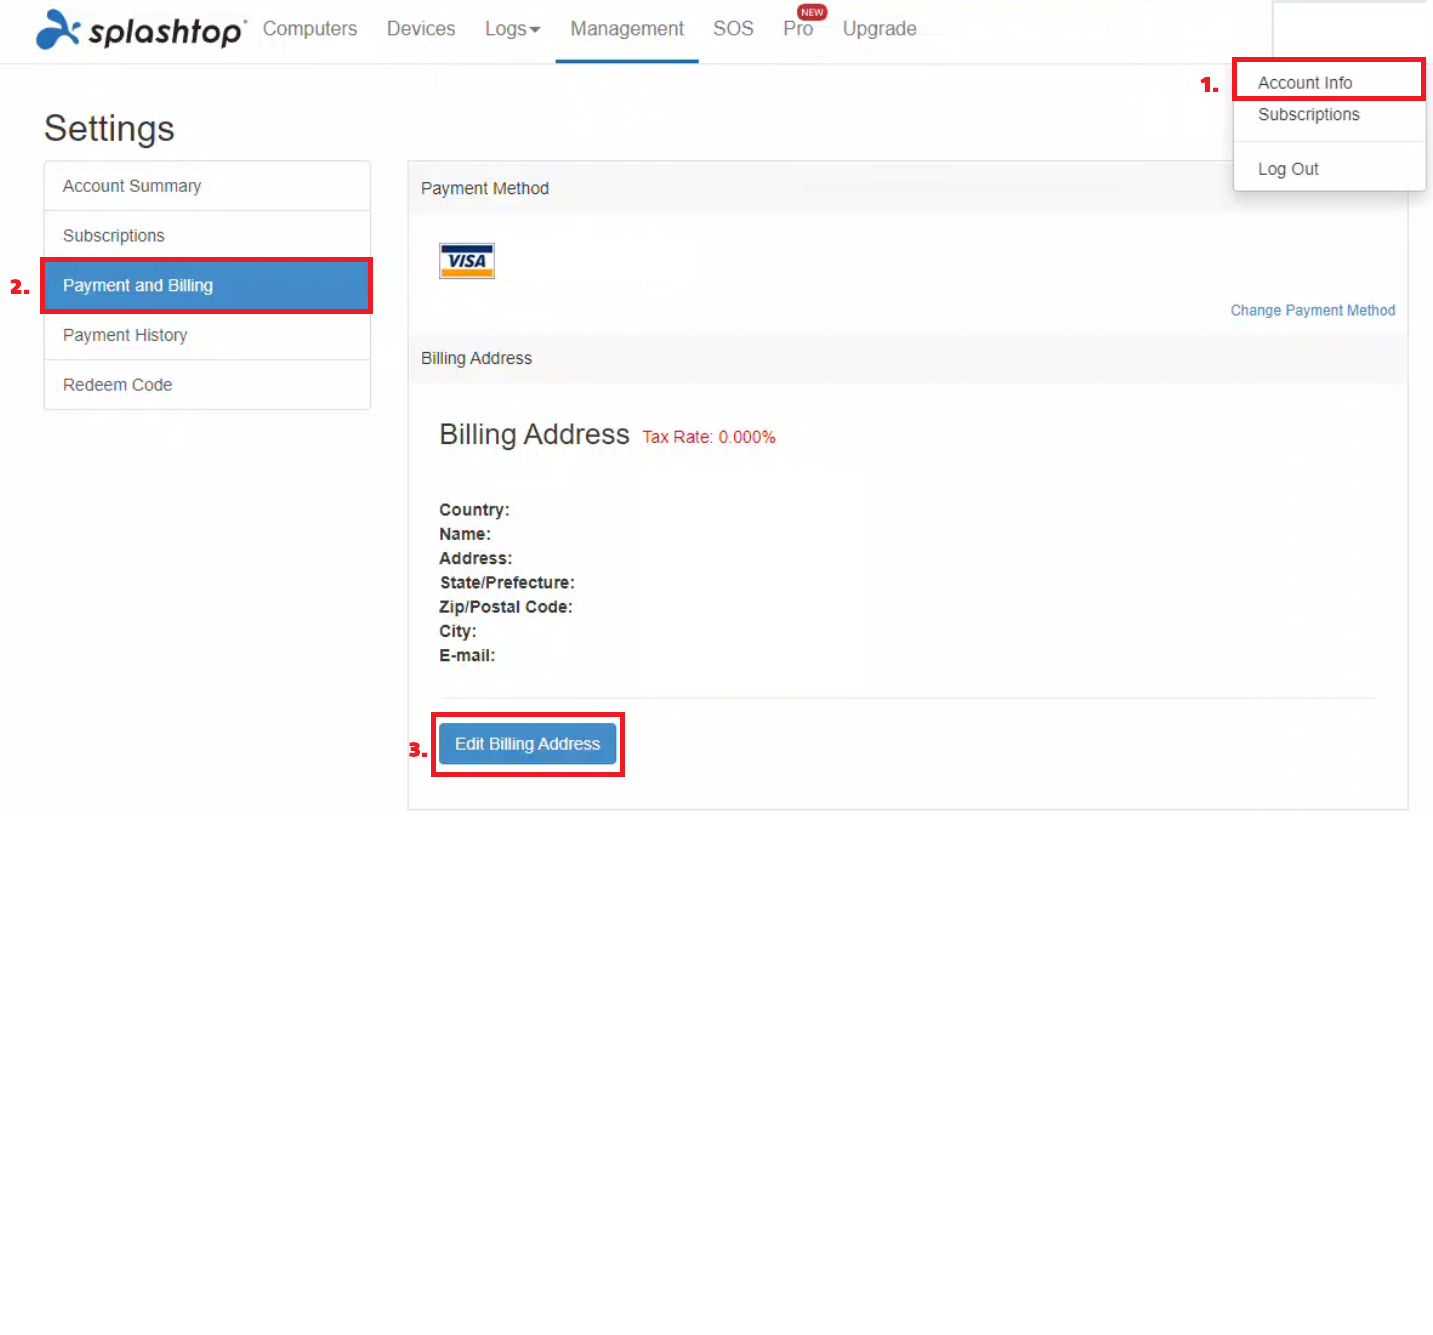Open the Computers page

click(x=310, y=29)
